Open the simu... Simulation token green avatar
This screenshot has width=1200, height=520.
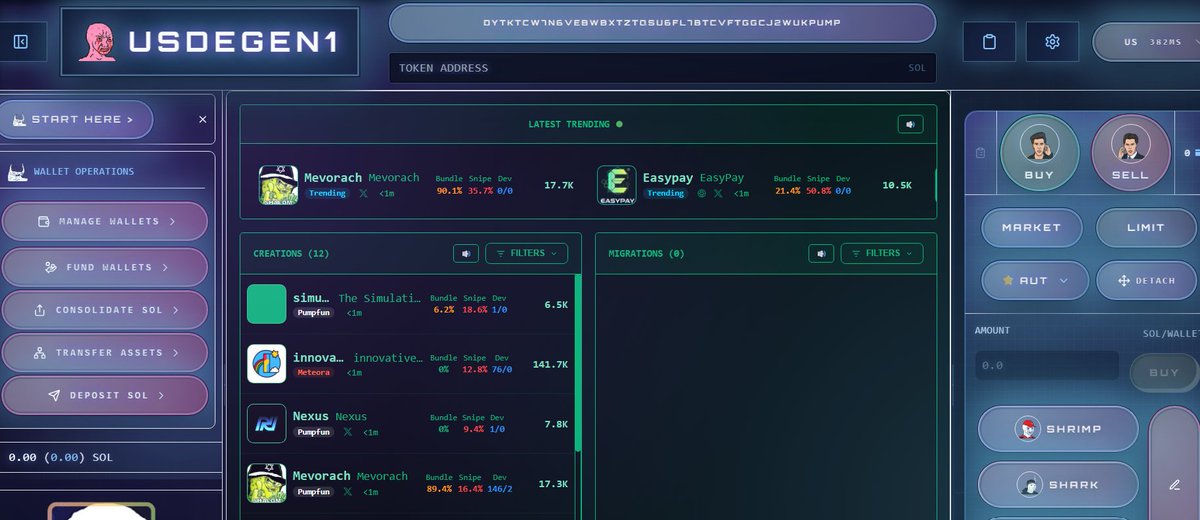coord(267,304)
